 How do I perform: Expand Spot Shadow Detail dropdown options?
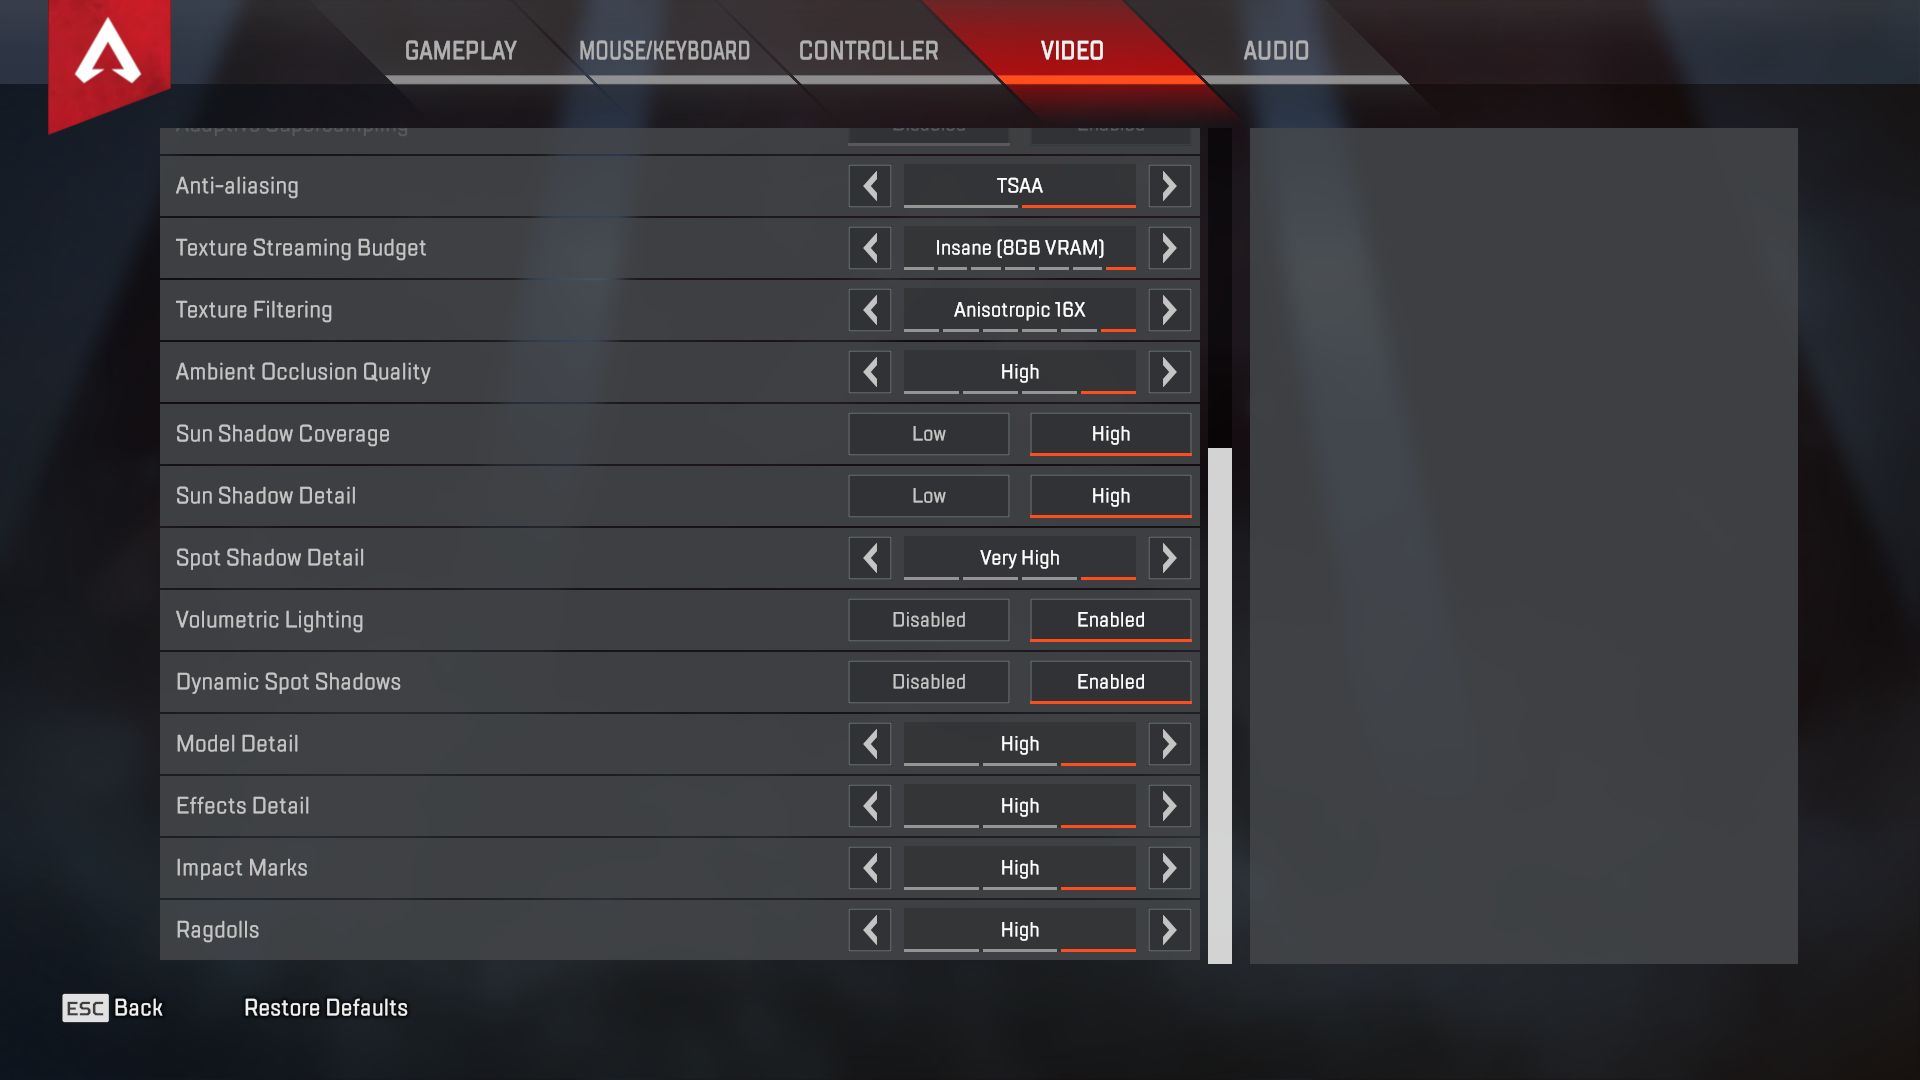click(1018, 556)
